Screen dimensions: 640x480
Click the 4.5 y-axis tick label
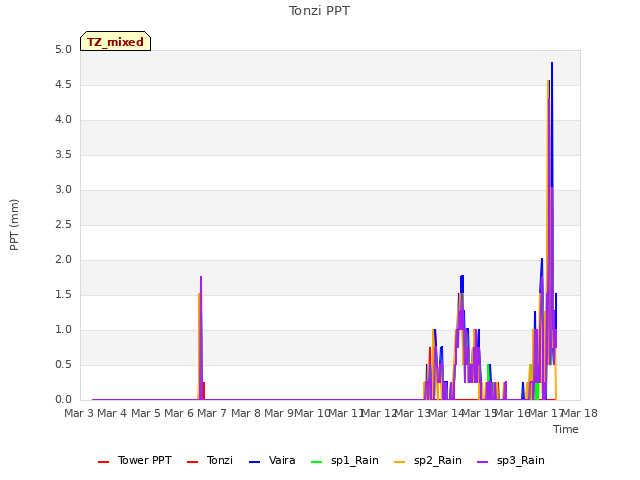63,85
